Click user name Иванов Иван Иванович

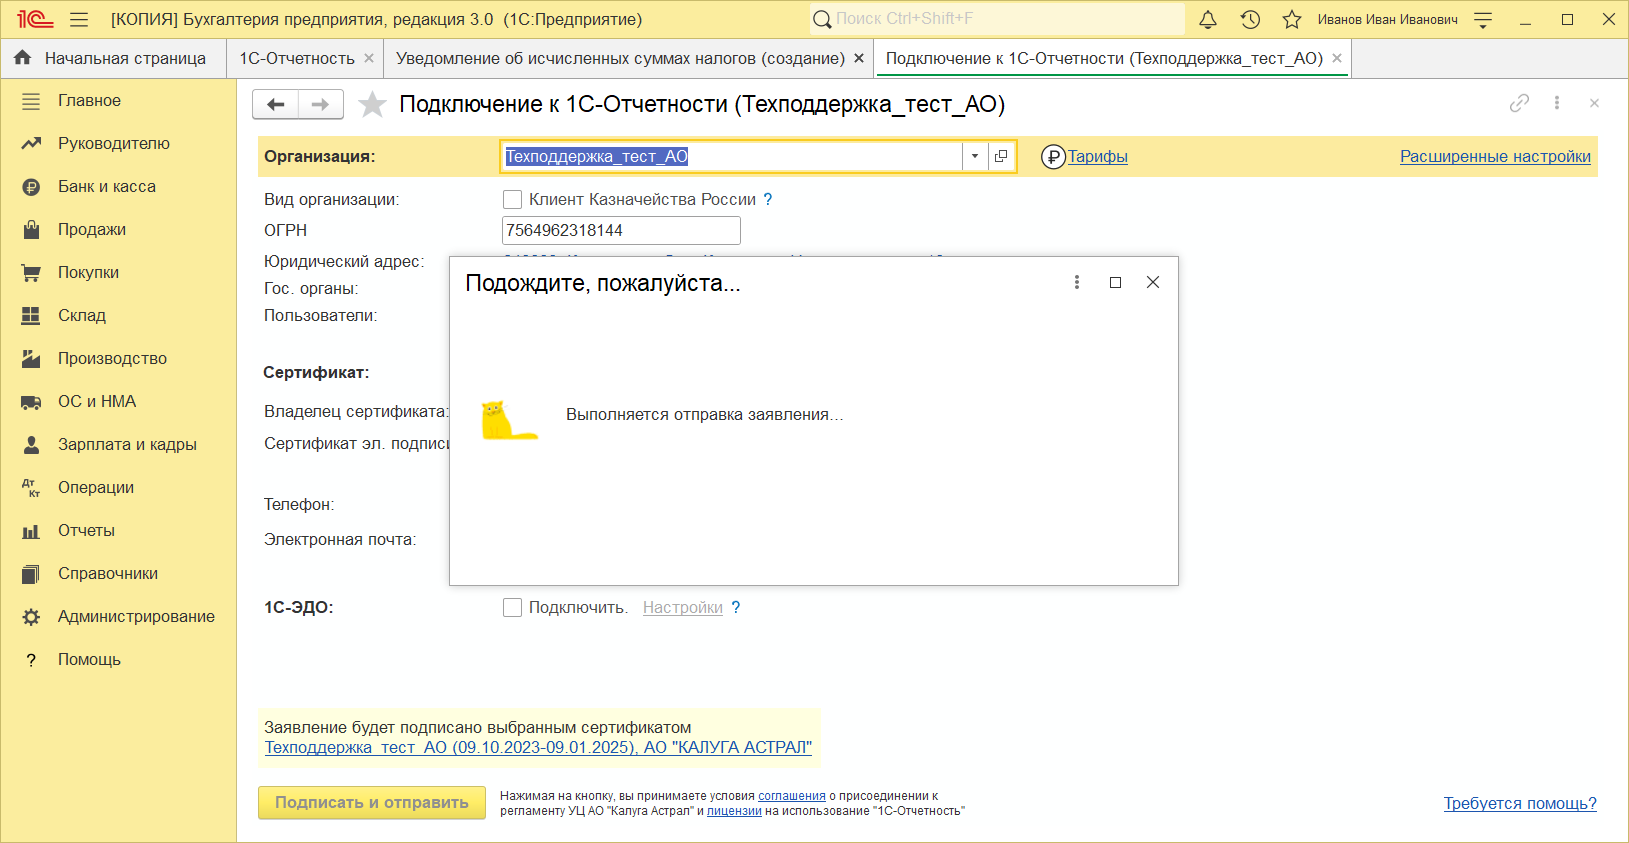1387,20
